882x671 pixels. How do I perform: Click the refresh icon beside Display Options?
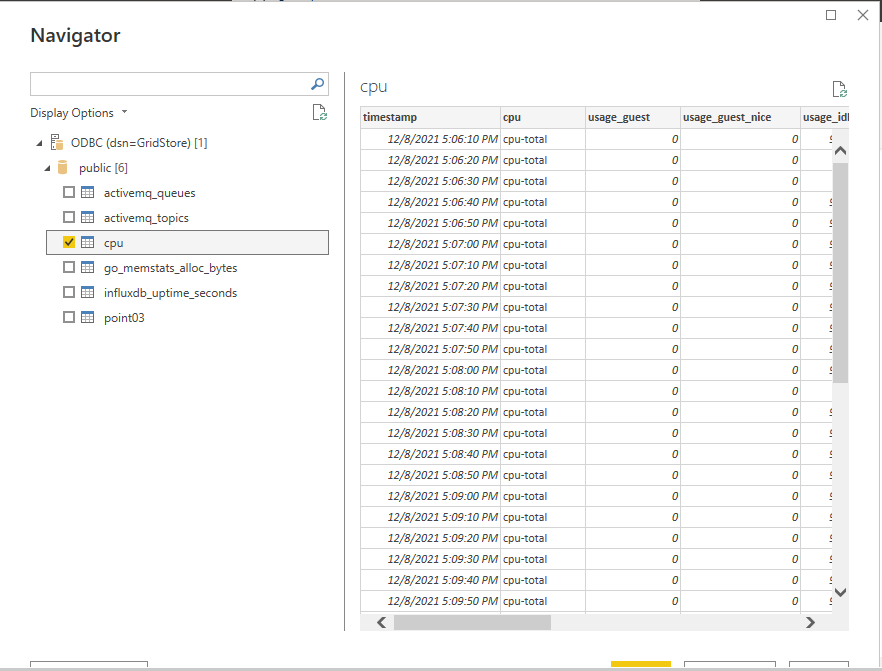click(319, 113)
